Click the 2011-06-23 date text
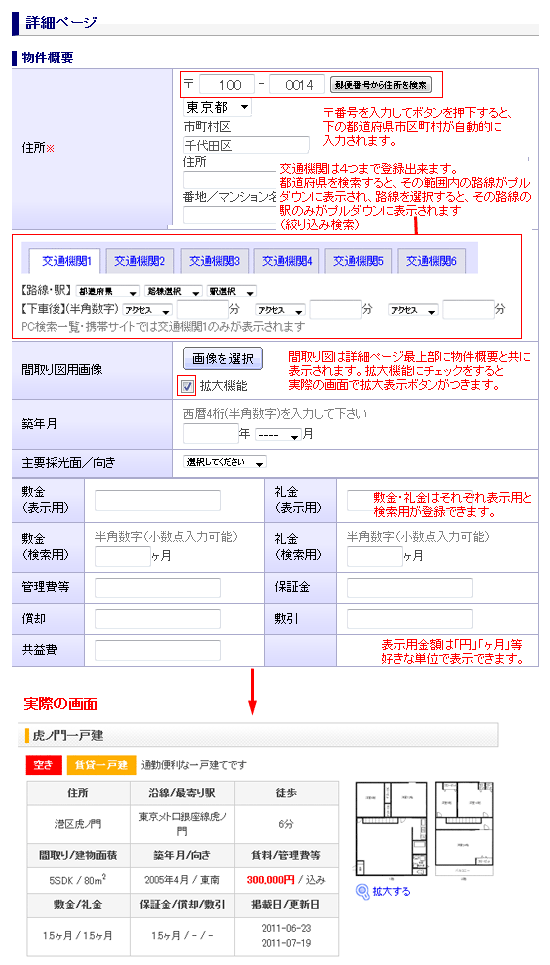This screenshot has width=550, height=965. pos(287,928)
